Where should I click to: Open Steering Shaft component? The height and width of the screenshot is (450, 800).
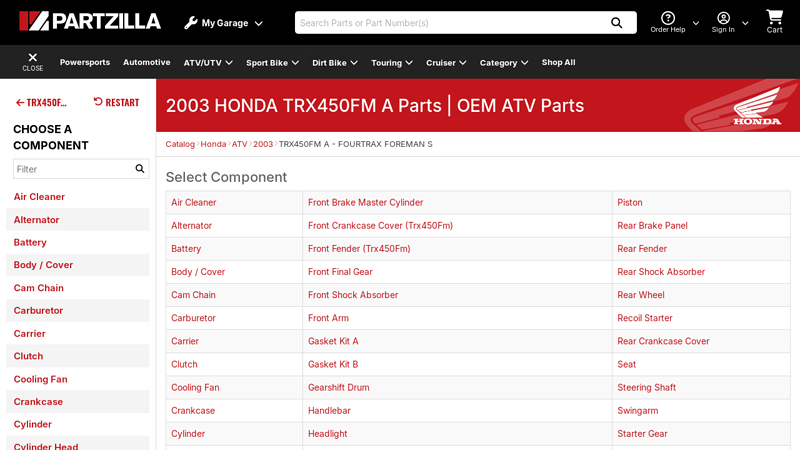[x=646, y=387]
